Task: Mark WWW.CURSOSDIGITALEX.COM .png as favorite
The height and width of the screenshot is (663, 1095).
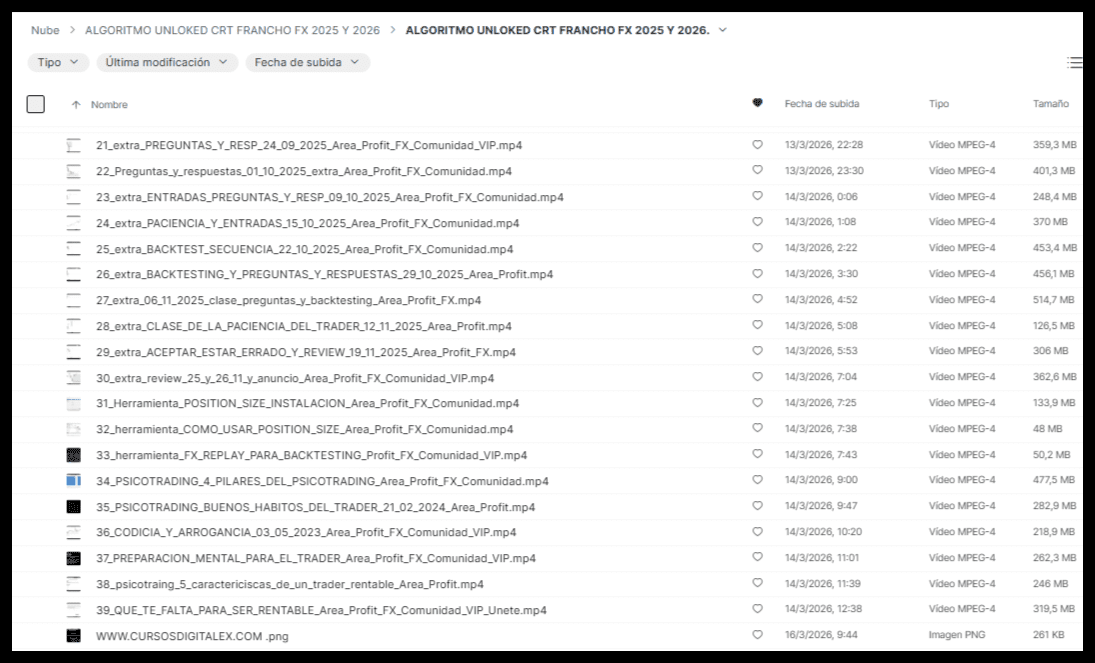Action: 757,635
